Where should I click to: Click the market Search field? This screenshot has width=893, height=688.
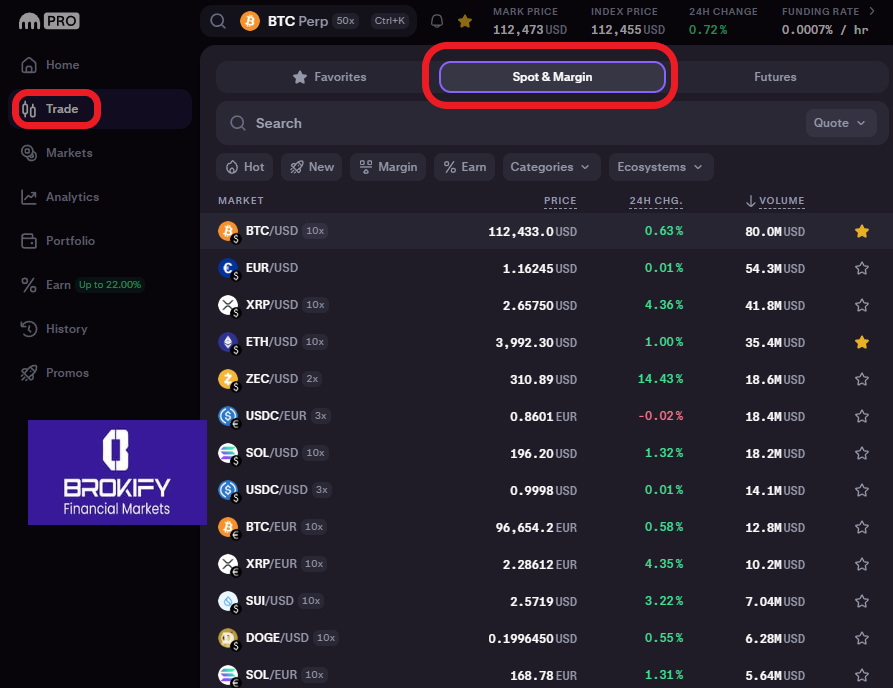(500, 123)
